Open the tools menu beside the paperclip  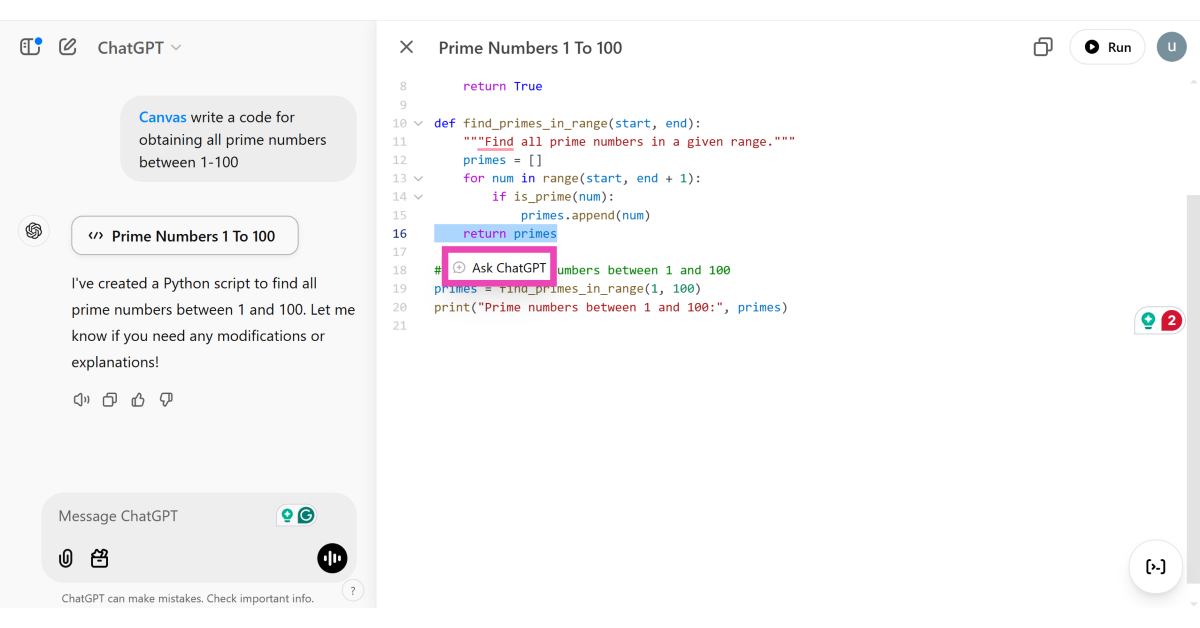(x=99, y=558)
